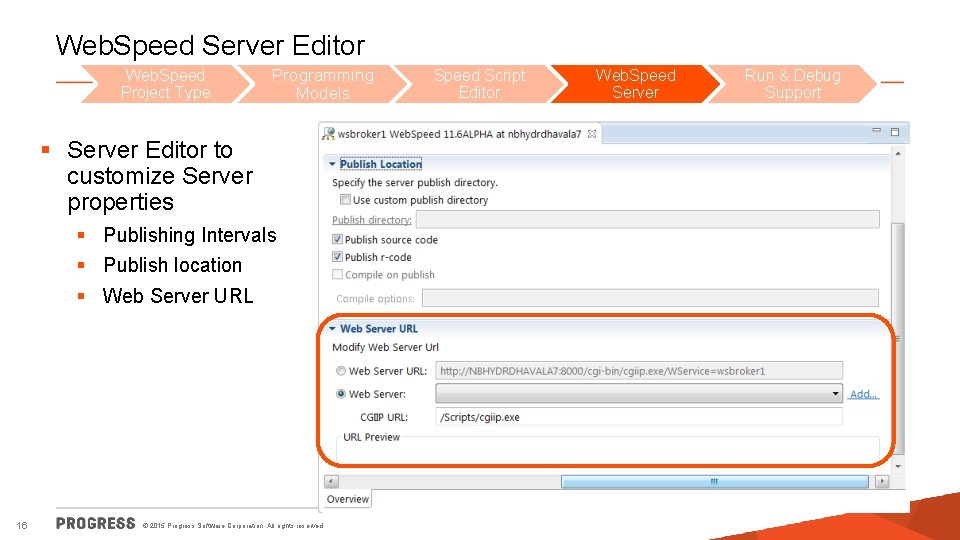Click the CGIIP URL text field
Image resolution: width=960 pixels, height=540 pixels.
coord(639,417)
